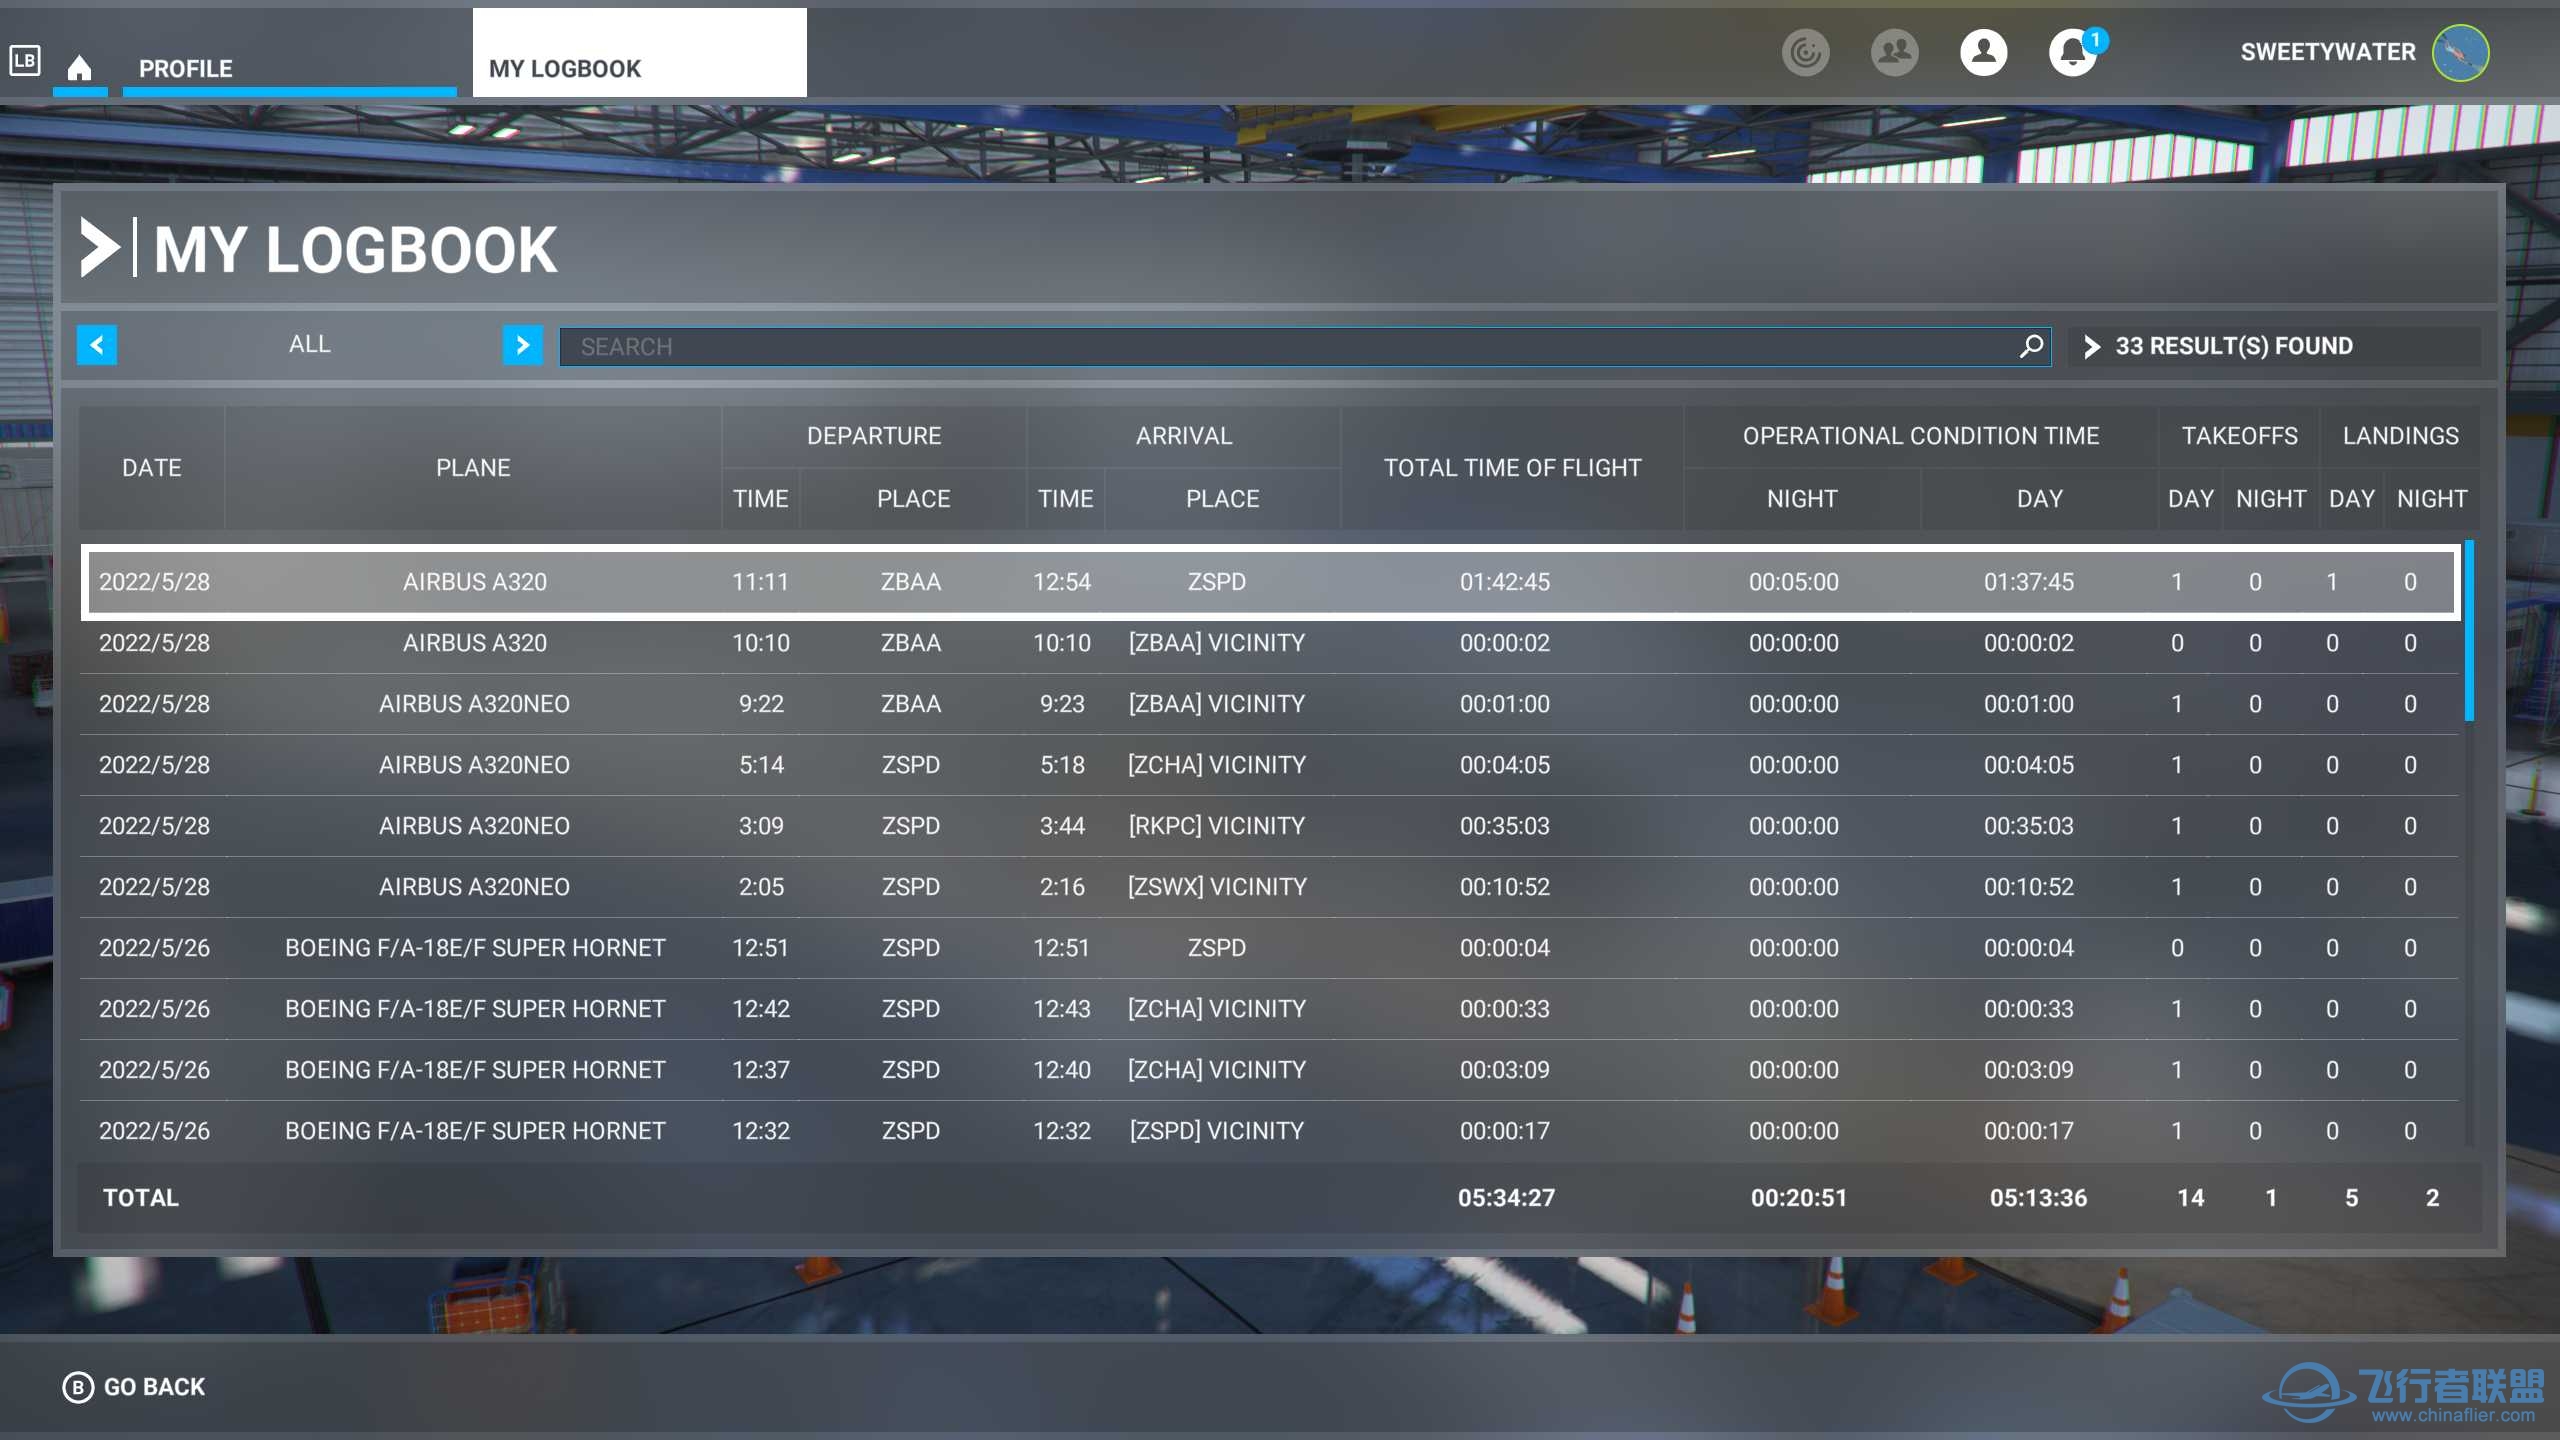Click search icon to search flights
The width and height of the screenshot is (2560, 1440).
pyautogui.click(x=2033, y=345)
